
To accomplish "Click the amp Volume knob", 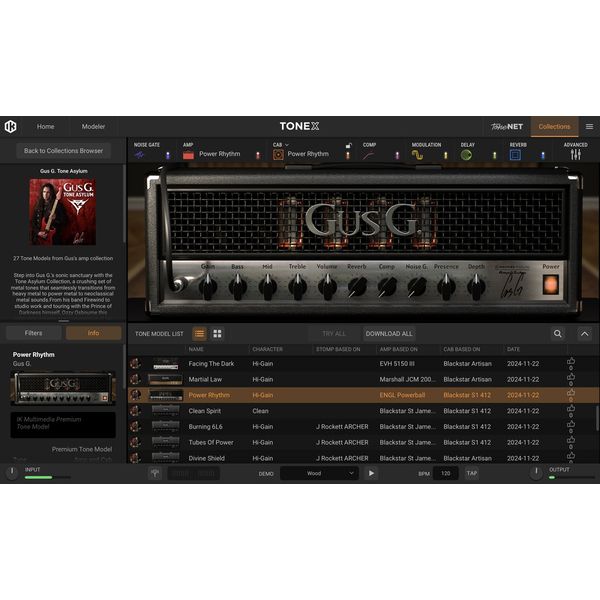I will click(x=327, y=287).
